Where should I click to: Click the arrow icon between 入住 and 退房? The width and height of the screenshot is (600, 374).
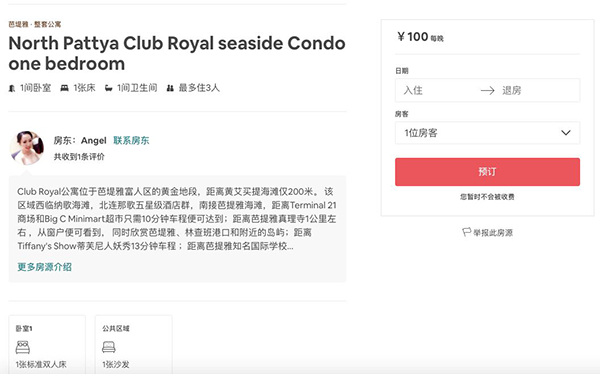tap(488, 91)
